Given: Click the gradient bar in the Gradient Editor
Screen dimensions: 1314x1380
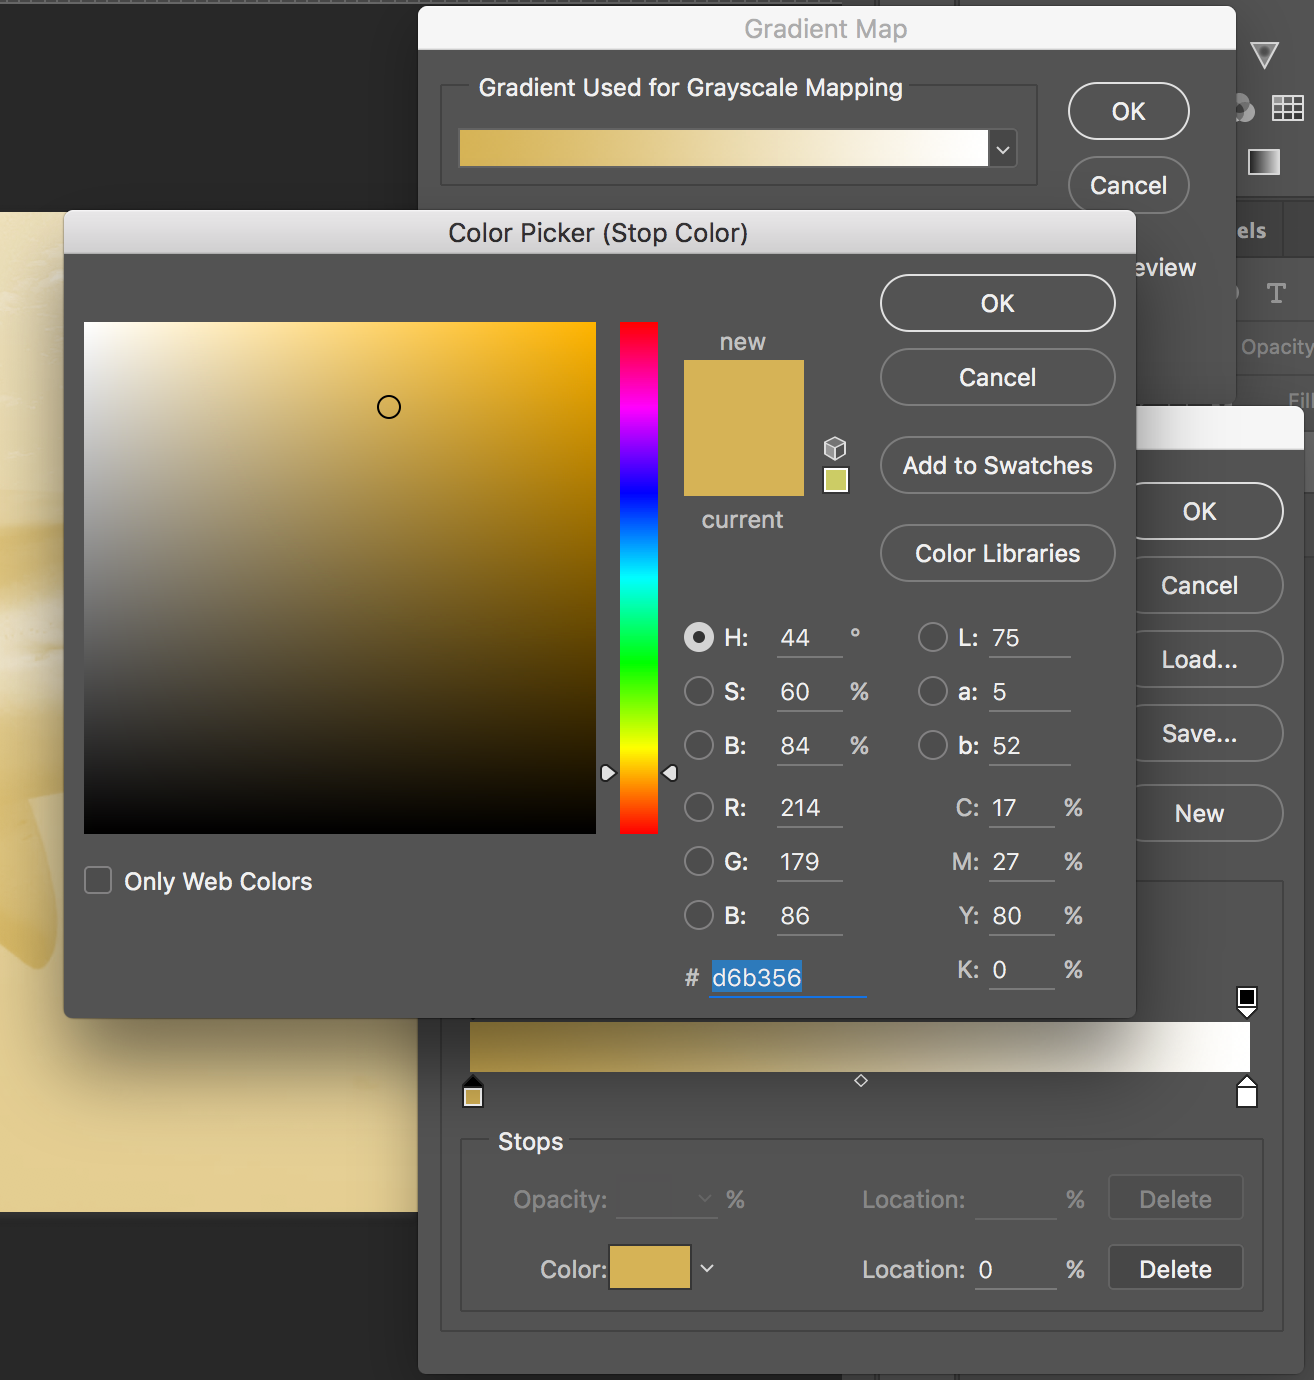Looking at the screenshot, I should tap(860, 1047).
